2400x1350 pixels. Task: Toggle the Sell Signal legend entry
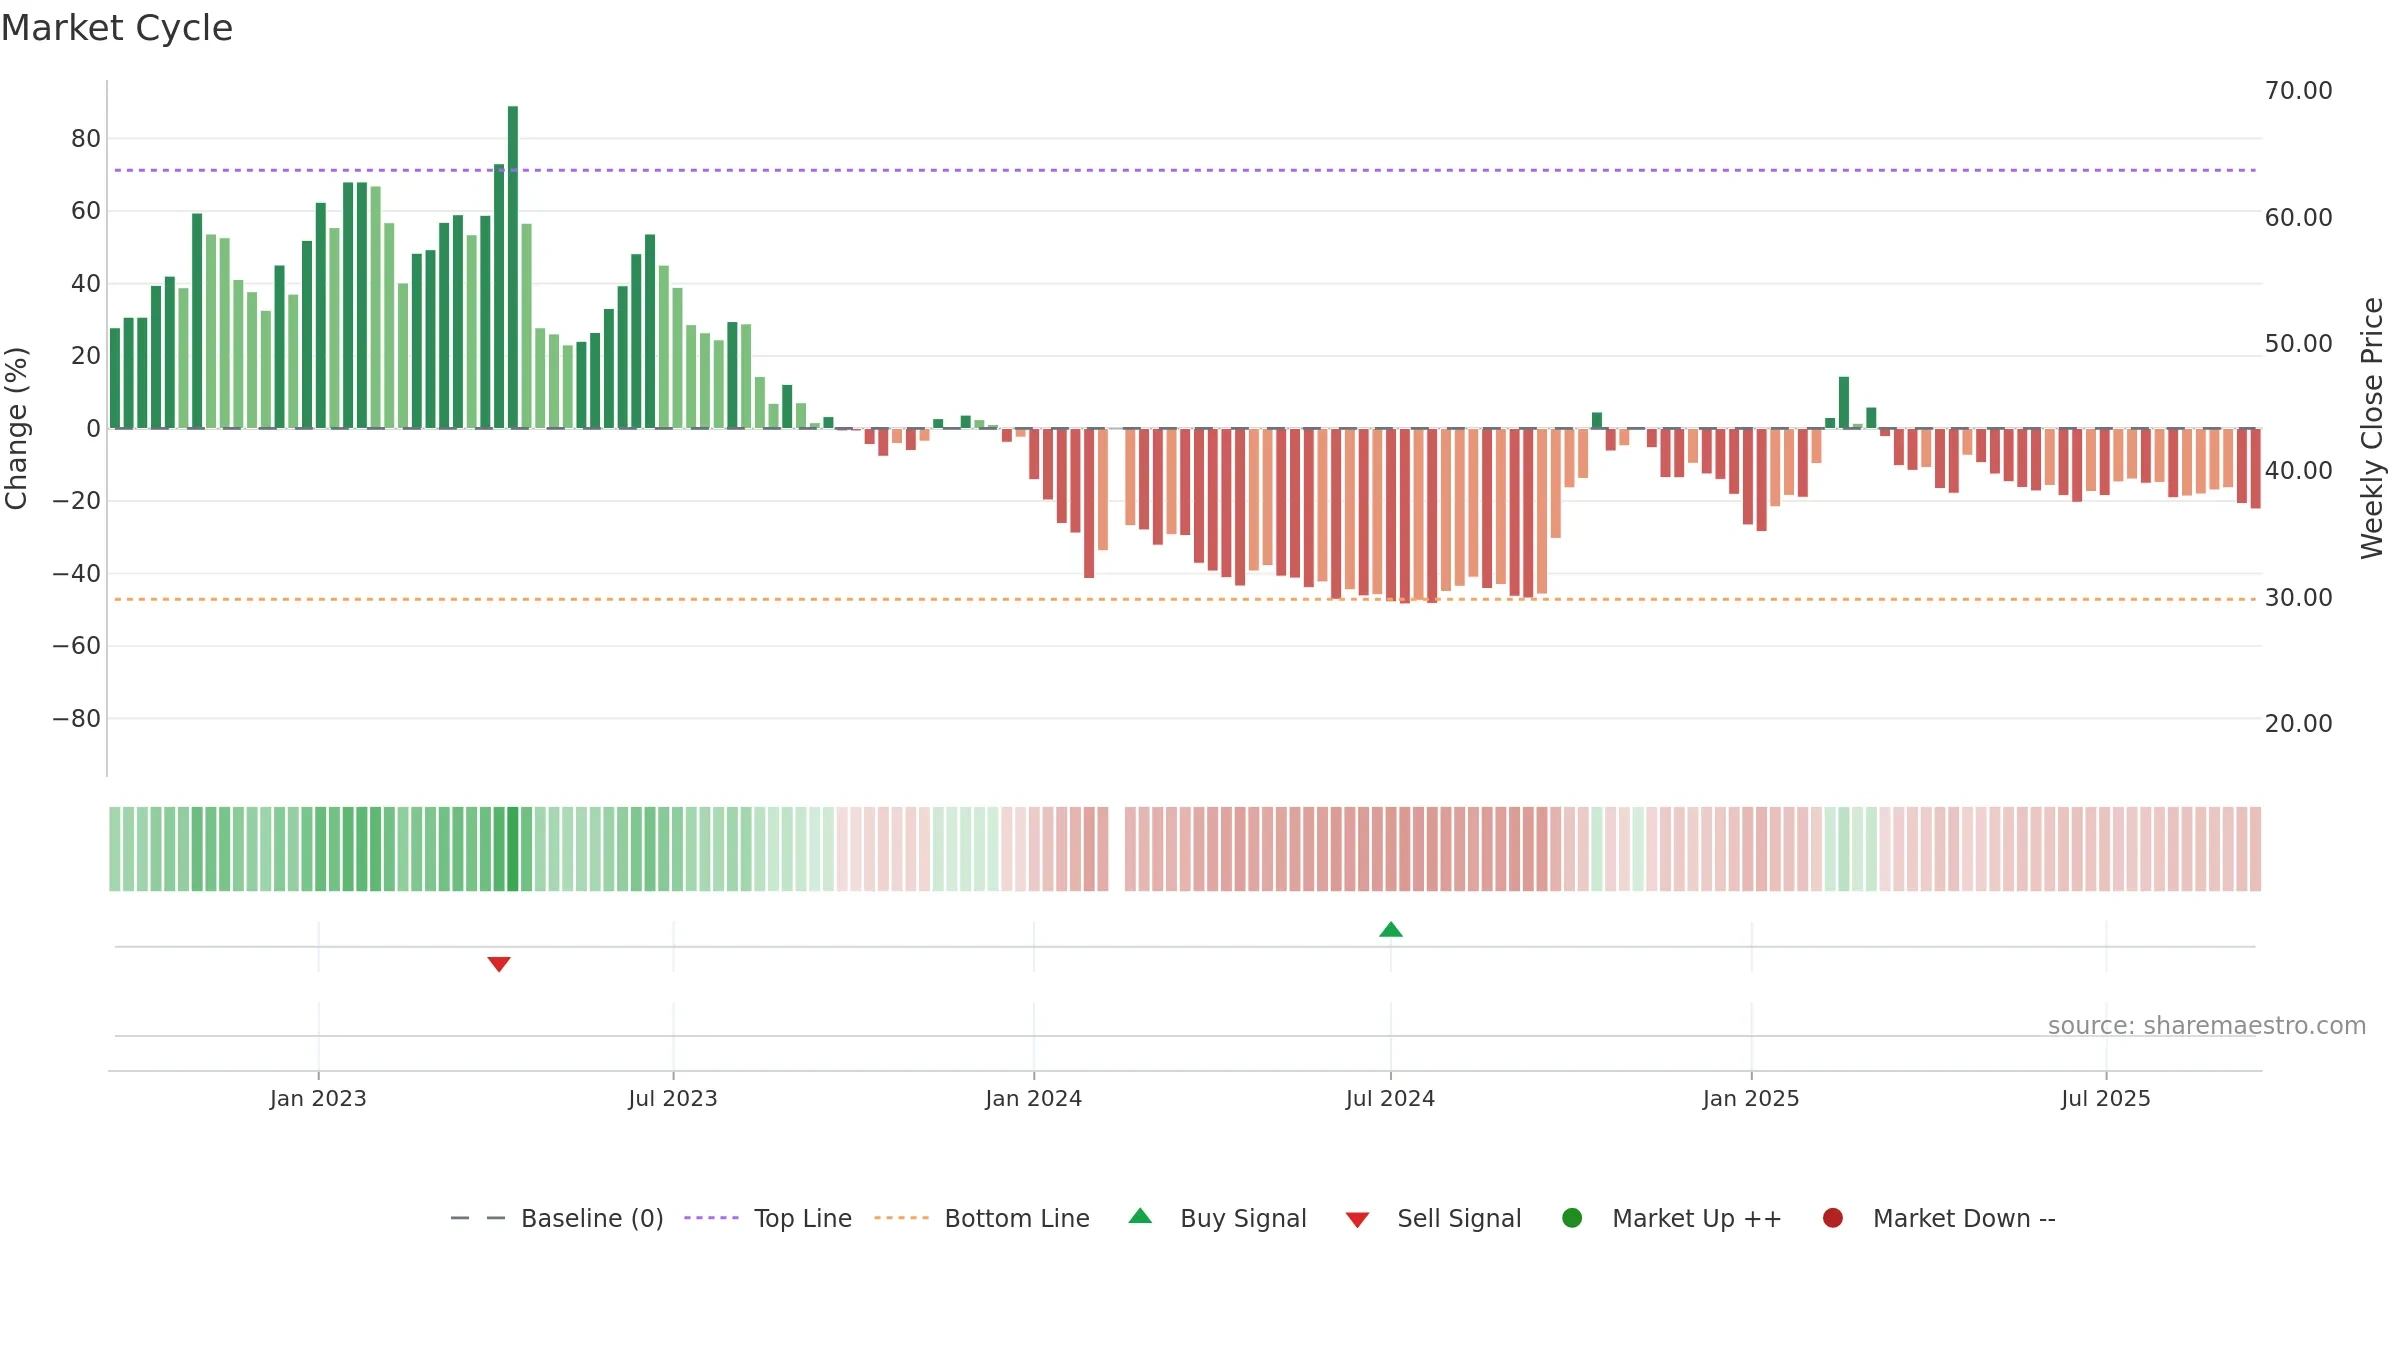pyautogui.click(x=1433, y=1218)
